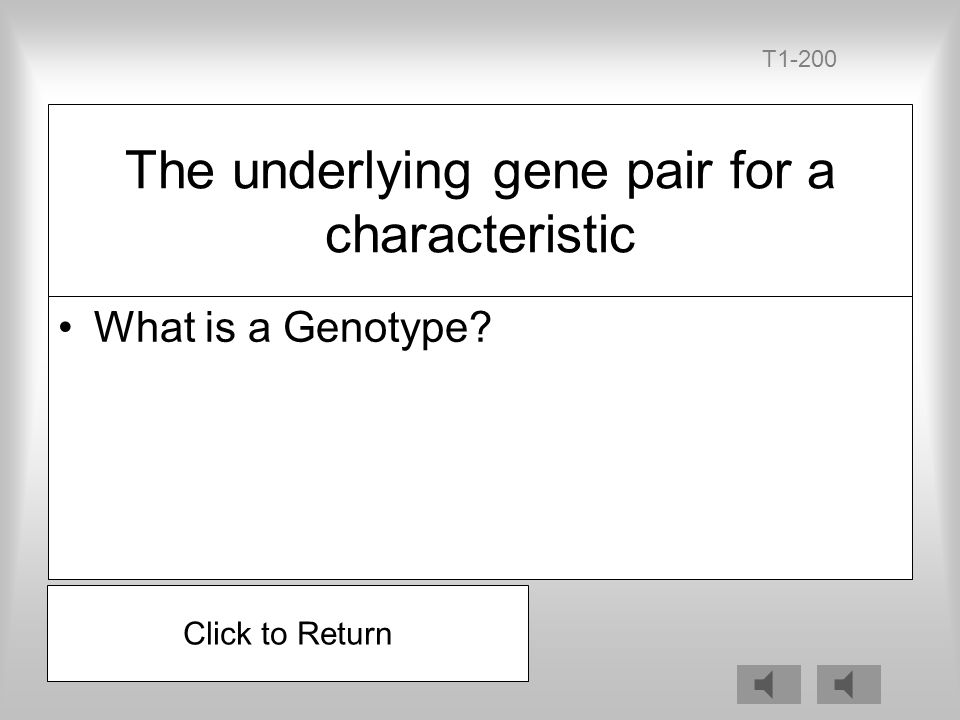Select the "What is a Genotype?" answer text

(292, 328)
